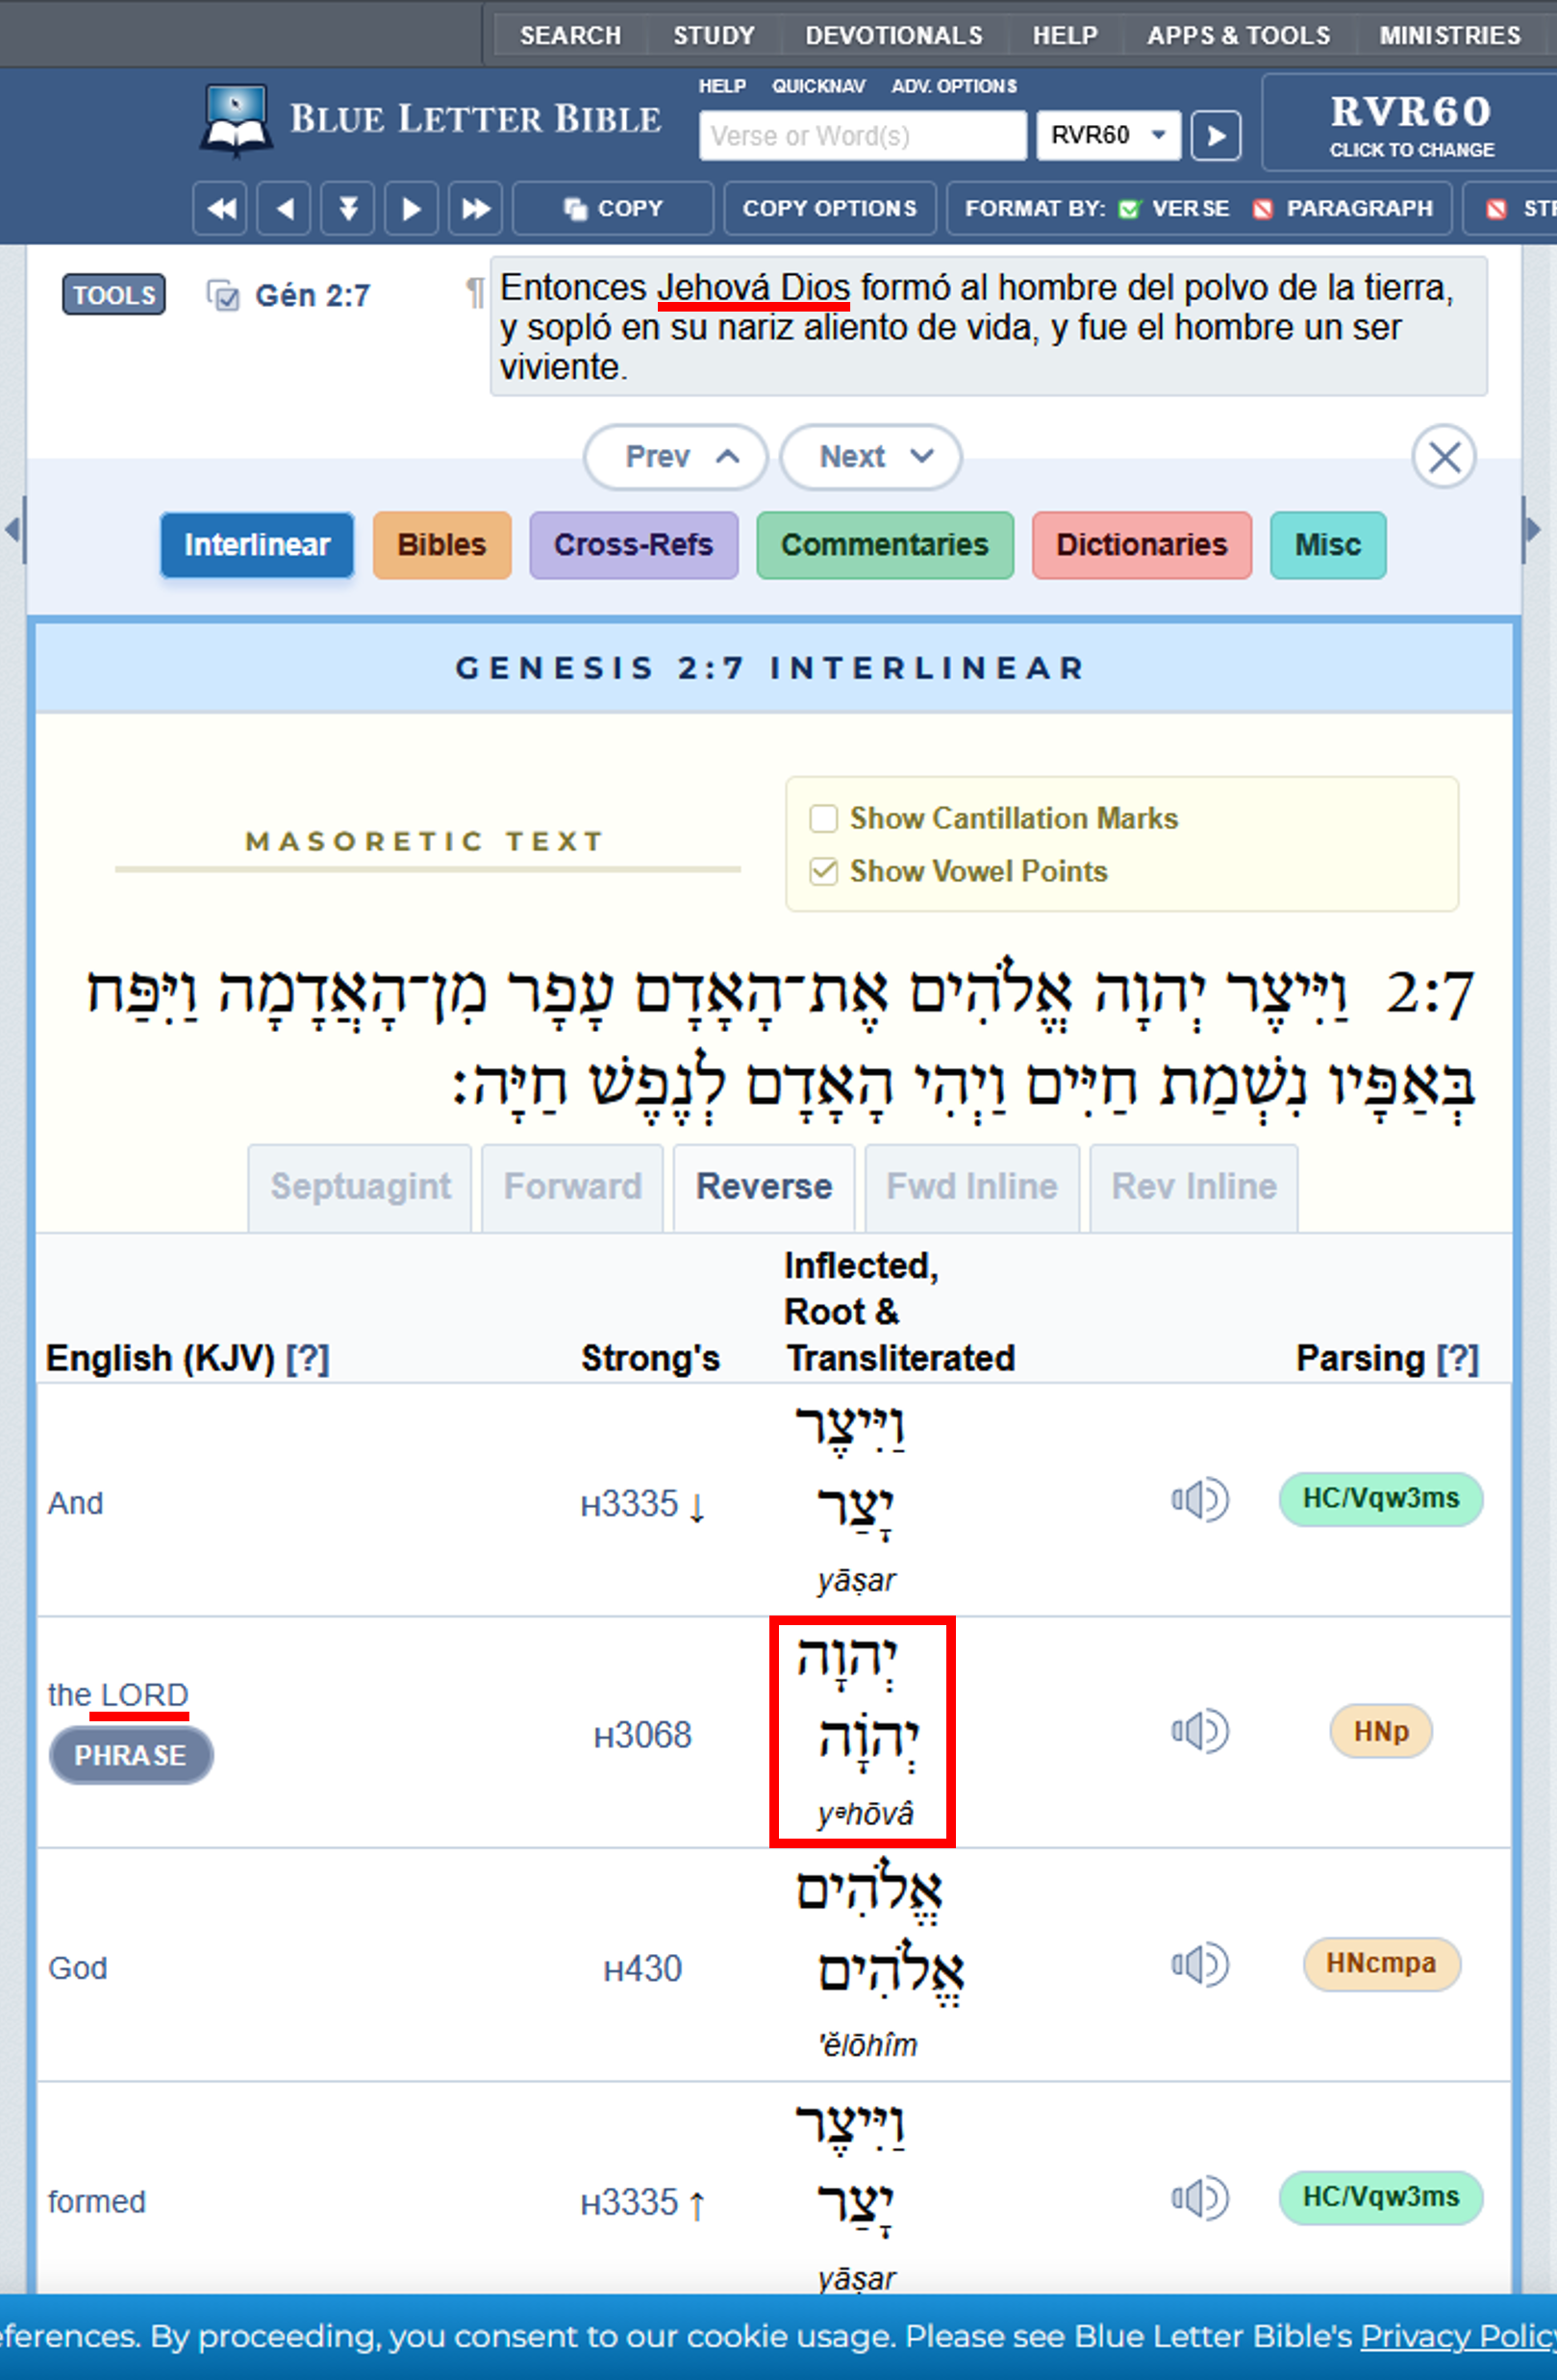Expand the Prev verse chevron button
This screenshot has width=1557, height=2380.
[676, 457]
